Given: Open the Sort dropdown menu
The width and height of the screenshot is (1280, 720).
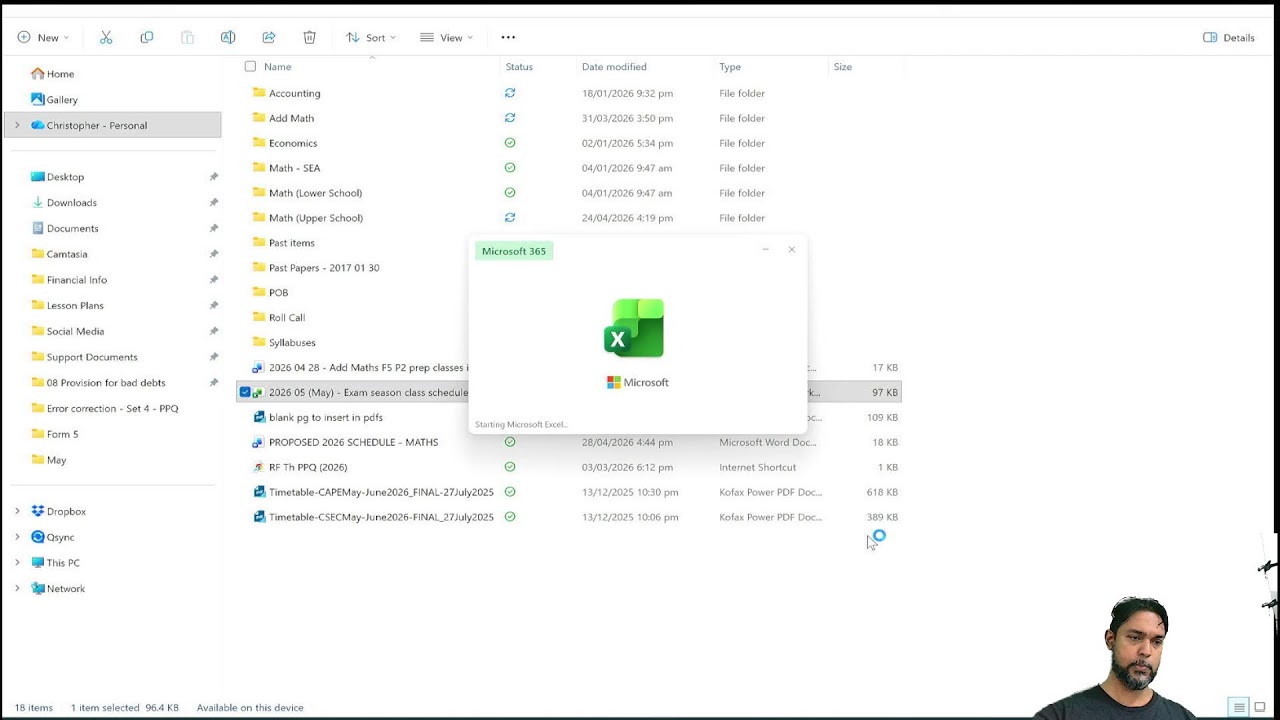Looking at the screenshot, I should pyautogui.click(x=371, y=37).
